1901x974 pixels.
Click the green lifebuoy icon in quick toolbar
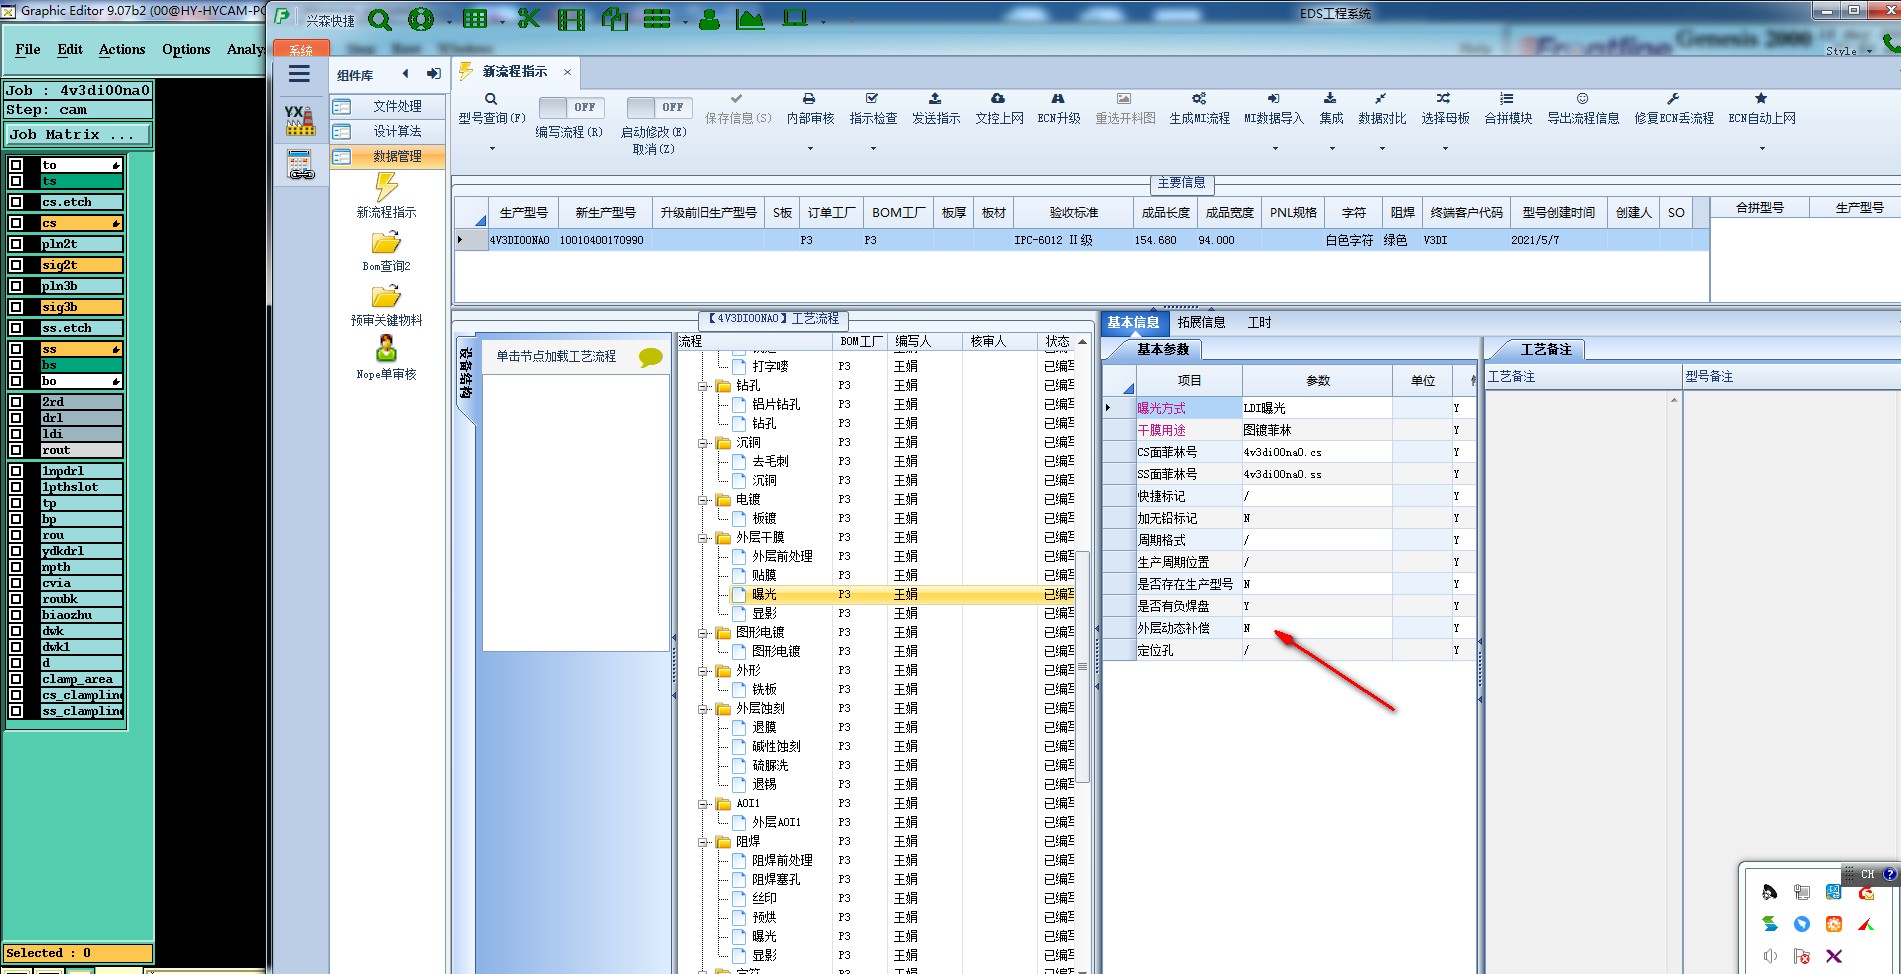(x=421, y=19)
